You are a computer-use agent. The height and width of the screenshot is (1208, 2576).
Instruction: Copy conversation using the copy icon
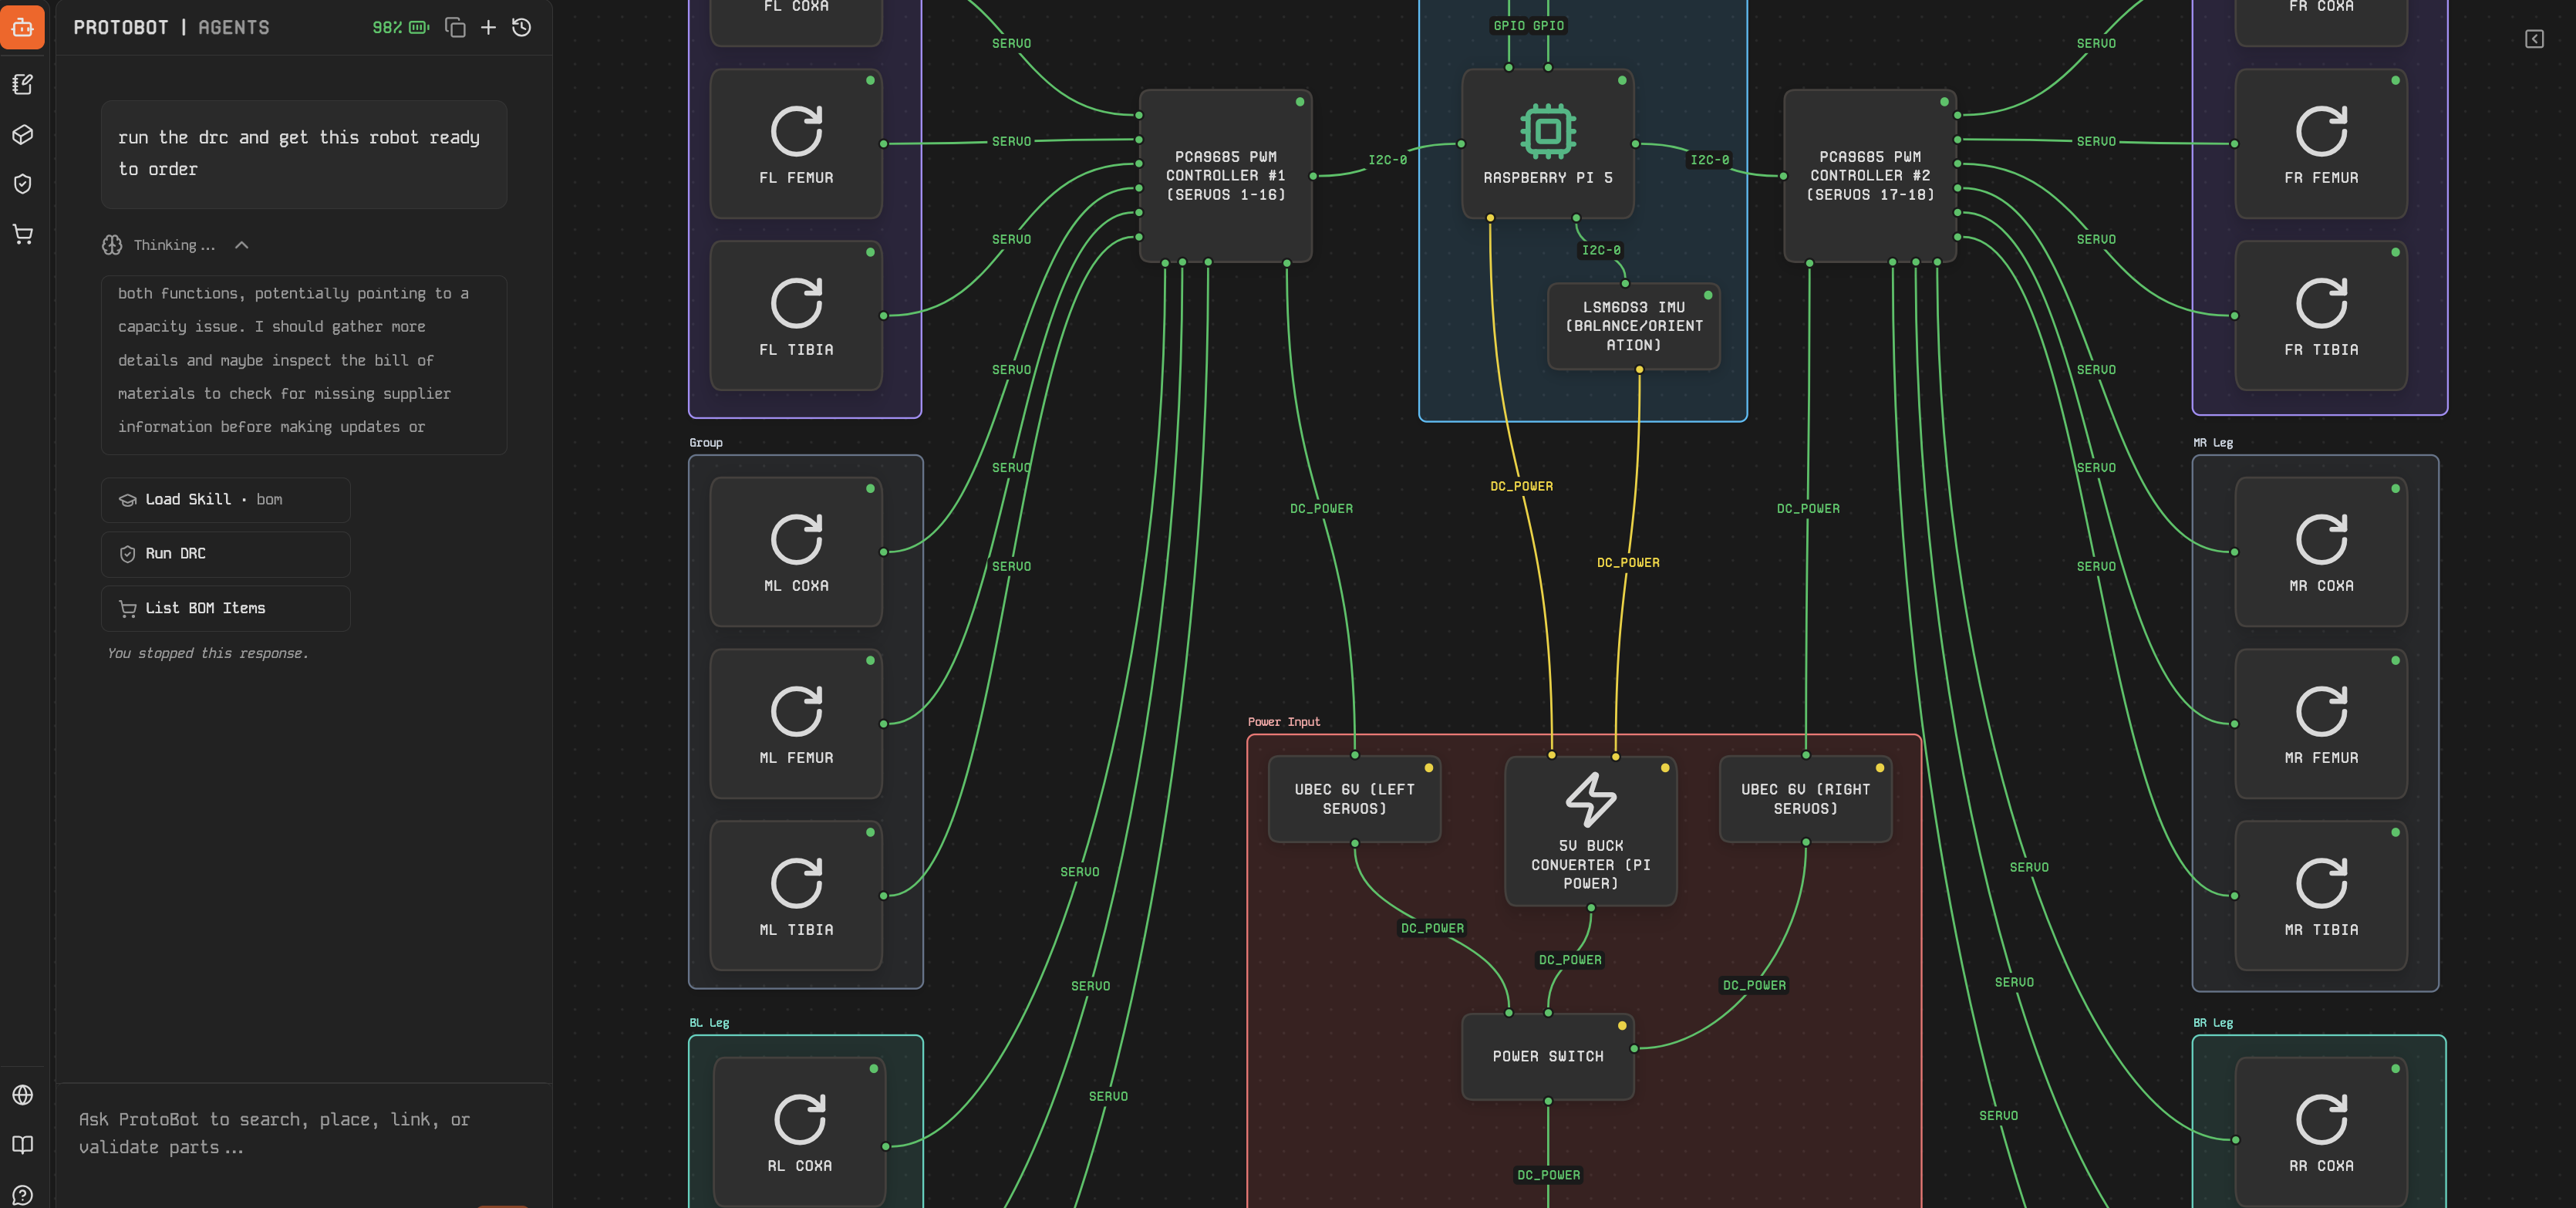[455, 27]
